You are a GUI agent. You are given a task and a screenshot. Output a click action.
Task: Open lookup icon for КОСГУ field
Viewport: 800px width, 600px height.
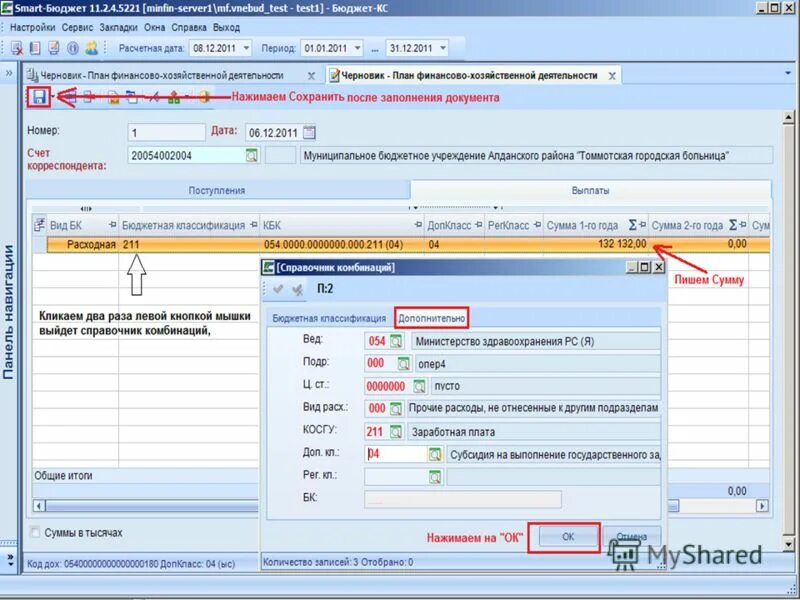tap(396, 432)
